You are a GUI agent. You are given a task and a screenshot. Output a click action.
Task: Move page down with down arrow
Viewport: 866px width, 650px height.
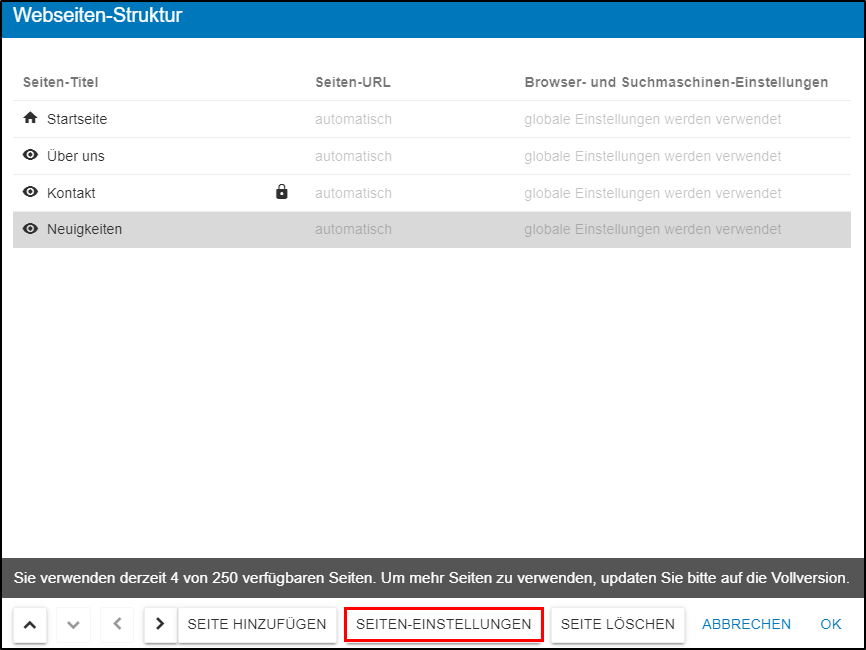click(73, 624)
